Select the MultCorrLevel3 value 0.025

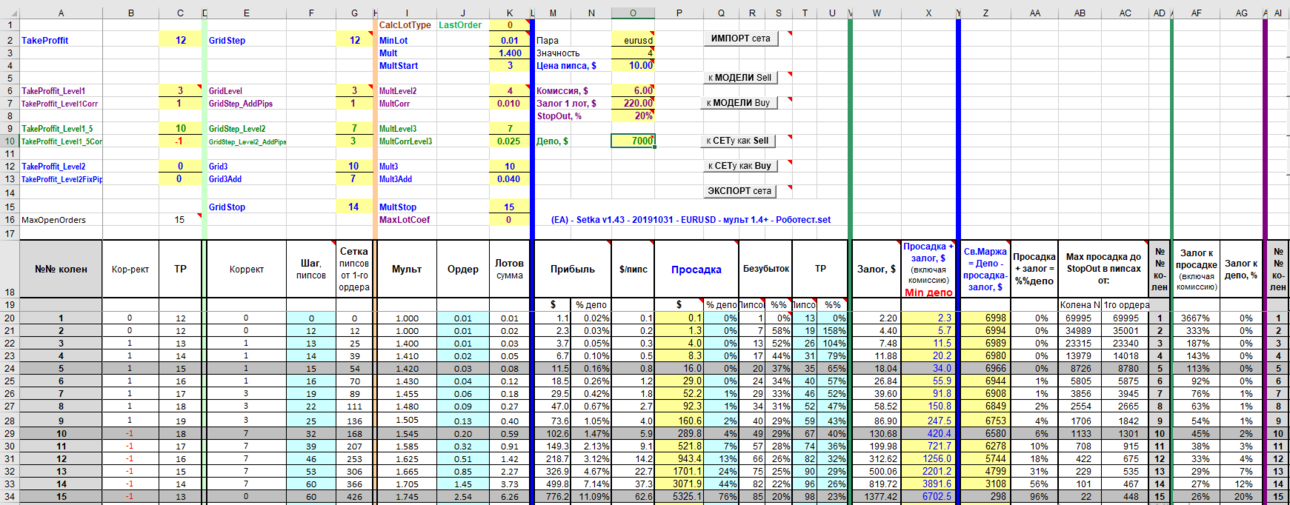click(x=510, y=141)
